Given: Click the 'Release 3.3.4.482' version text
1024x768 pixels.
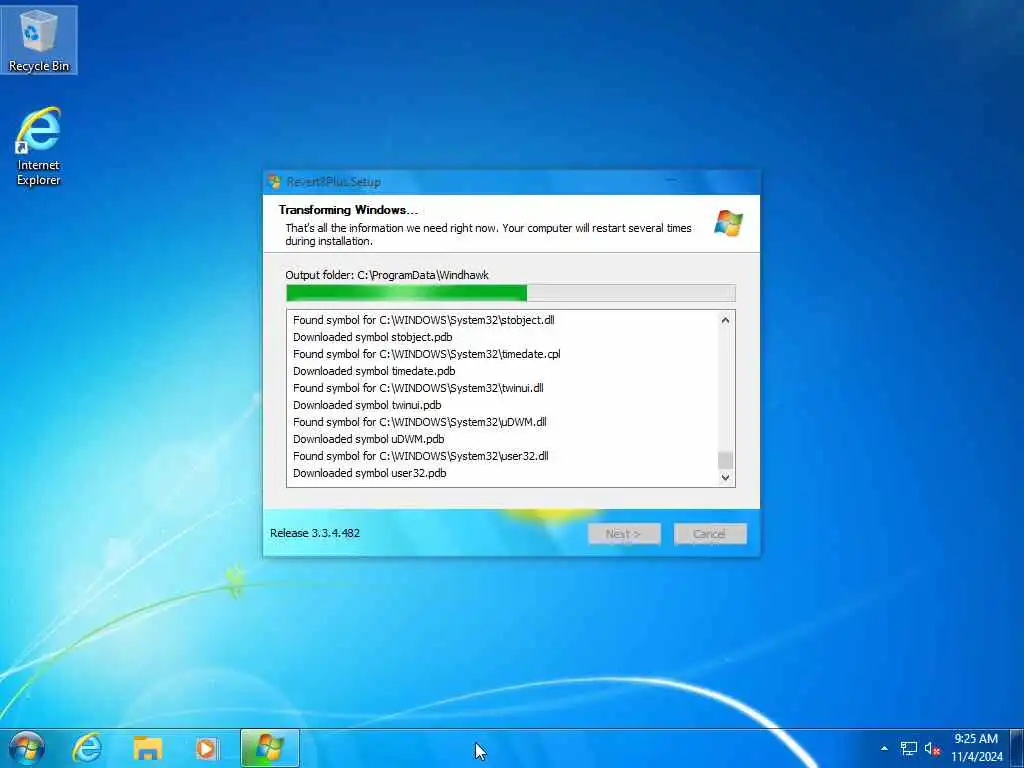Looking at the screenshot, I should click(x=315, y=533).
